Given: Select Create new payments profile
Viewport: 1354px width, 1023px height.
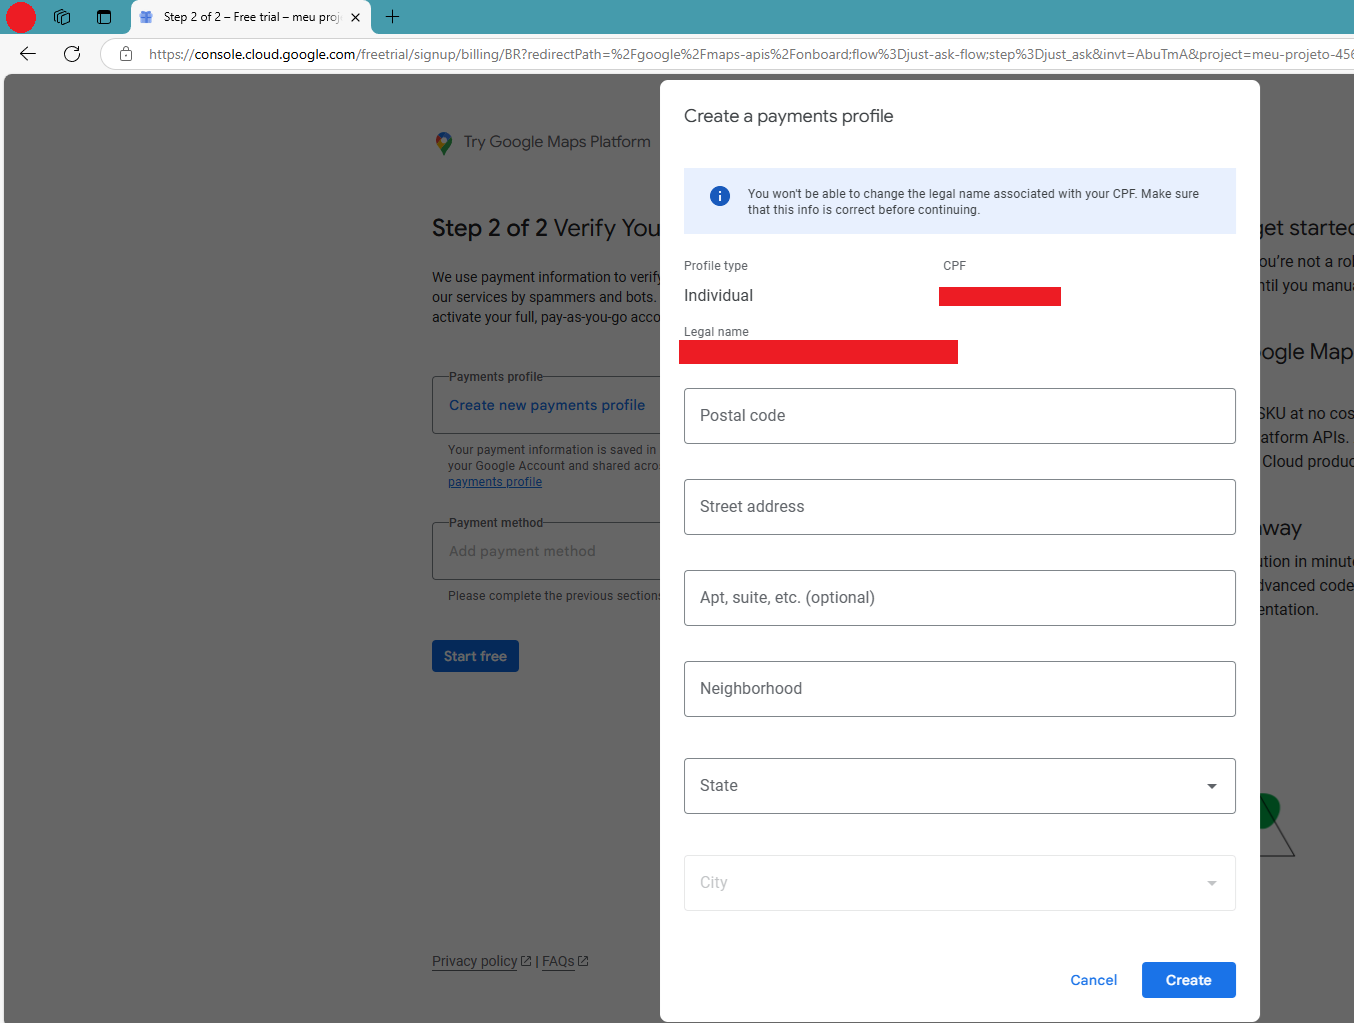Looking at the screenshot, I should (546, 405).
